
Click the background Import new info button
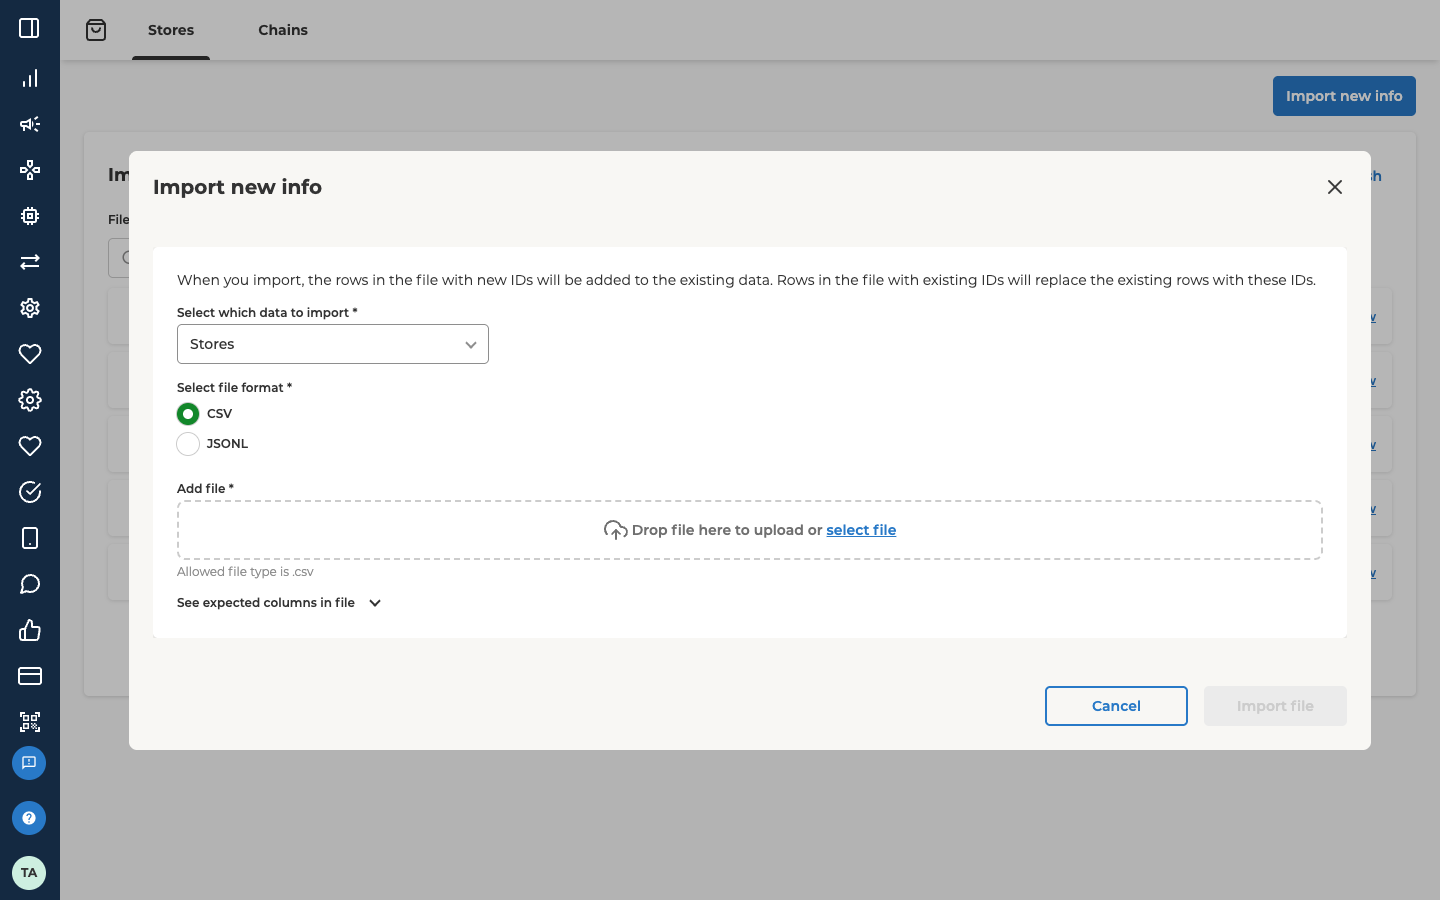(x=1344, y=96)
